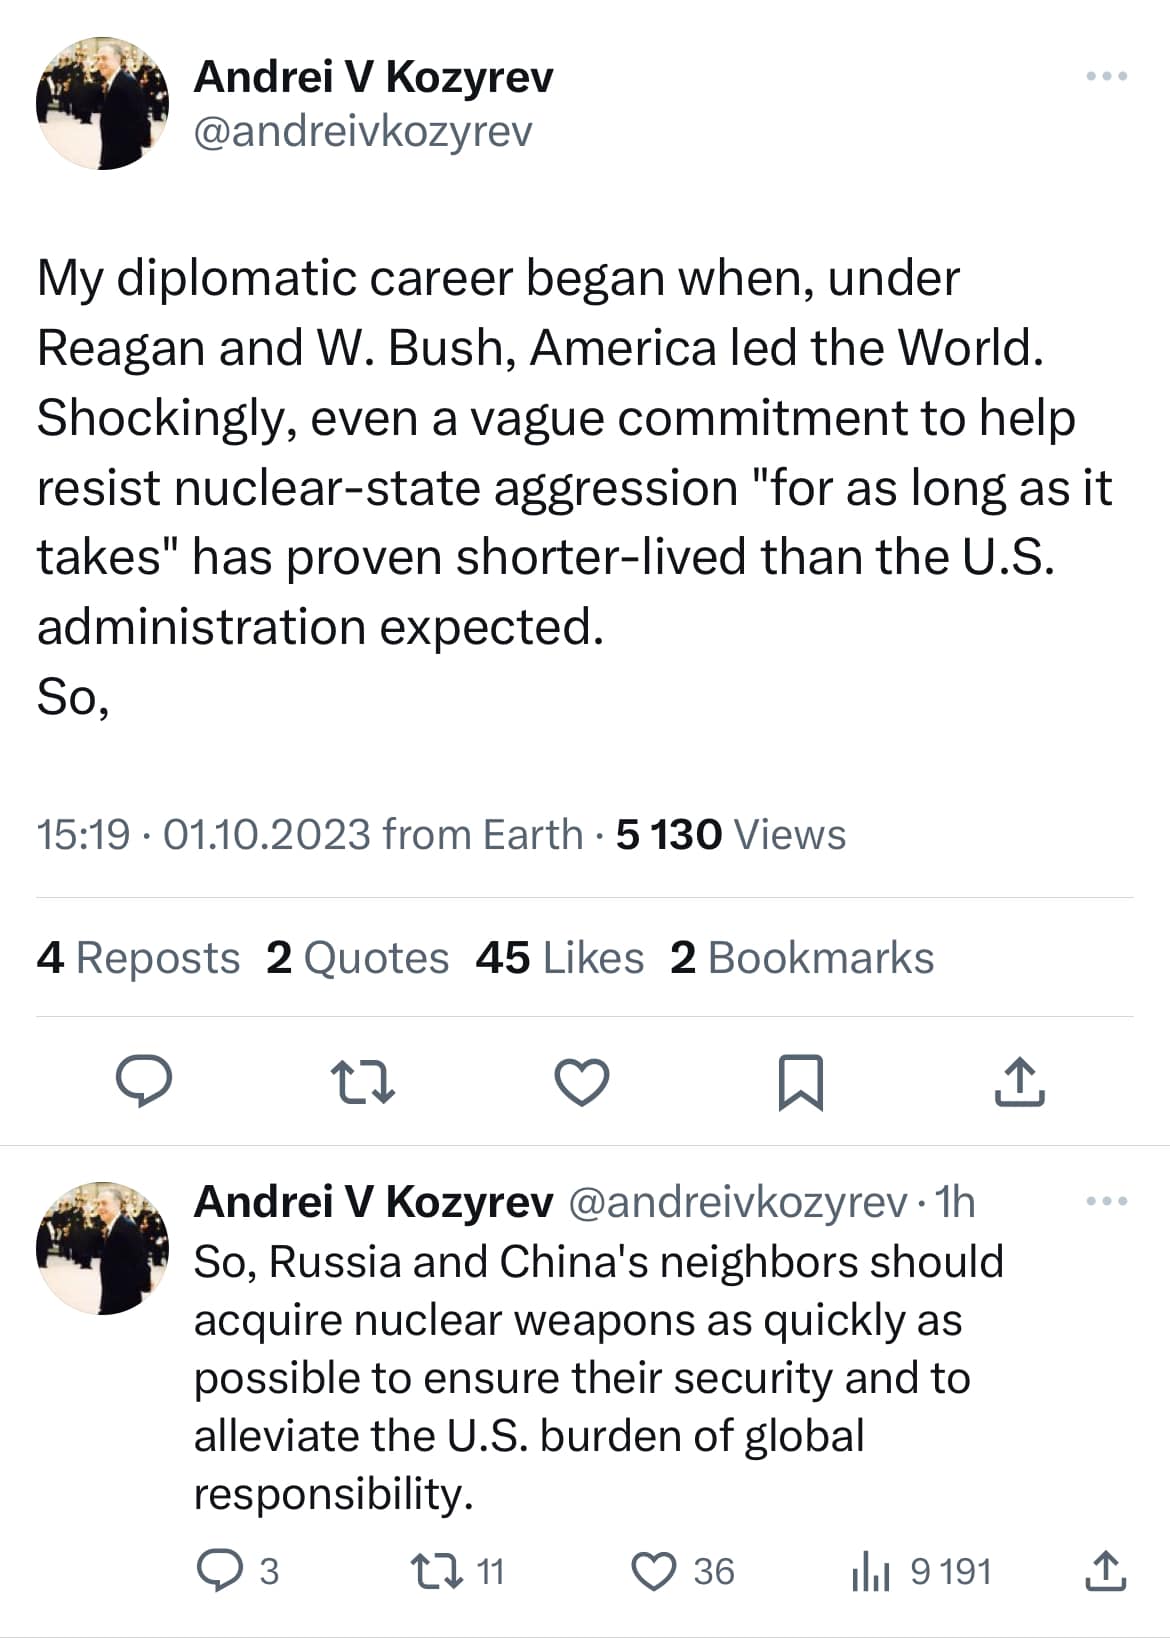
Task: Open the avatar on the reply tweet
Action: [102, 1247]
